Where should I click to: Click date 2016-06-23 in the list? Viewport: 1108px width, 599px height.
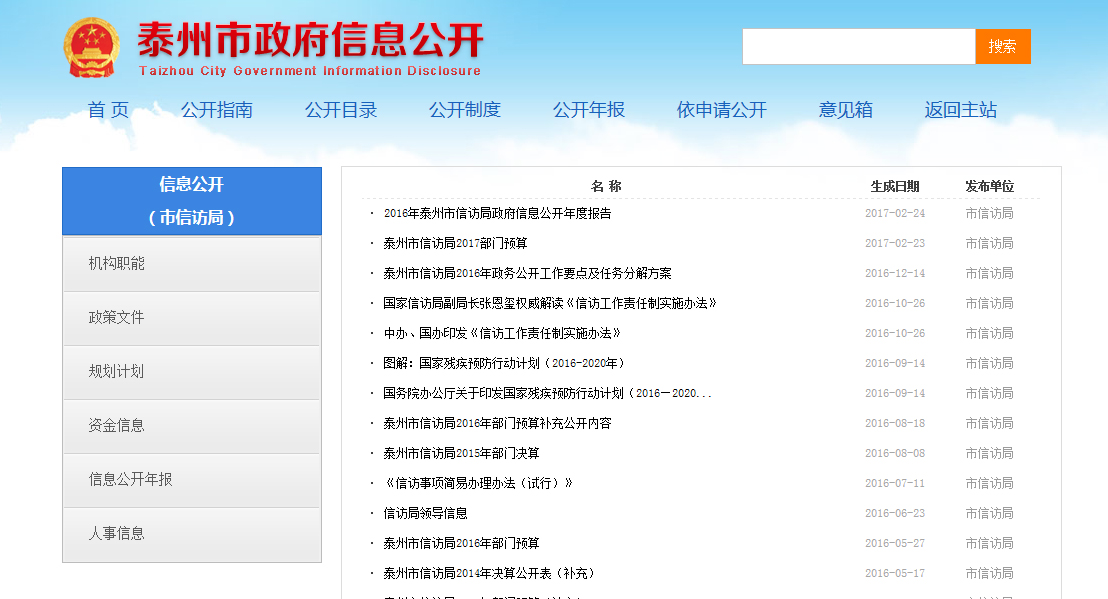click(x=895, y=514)
